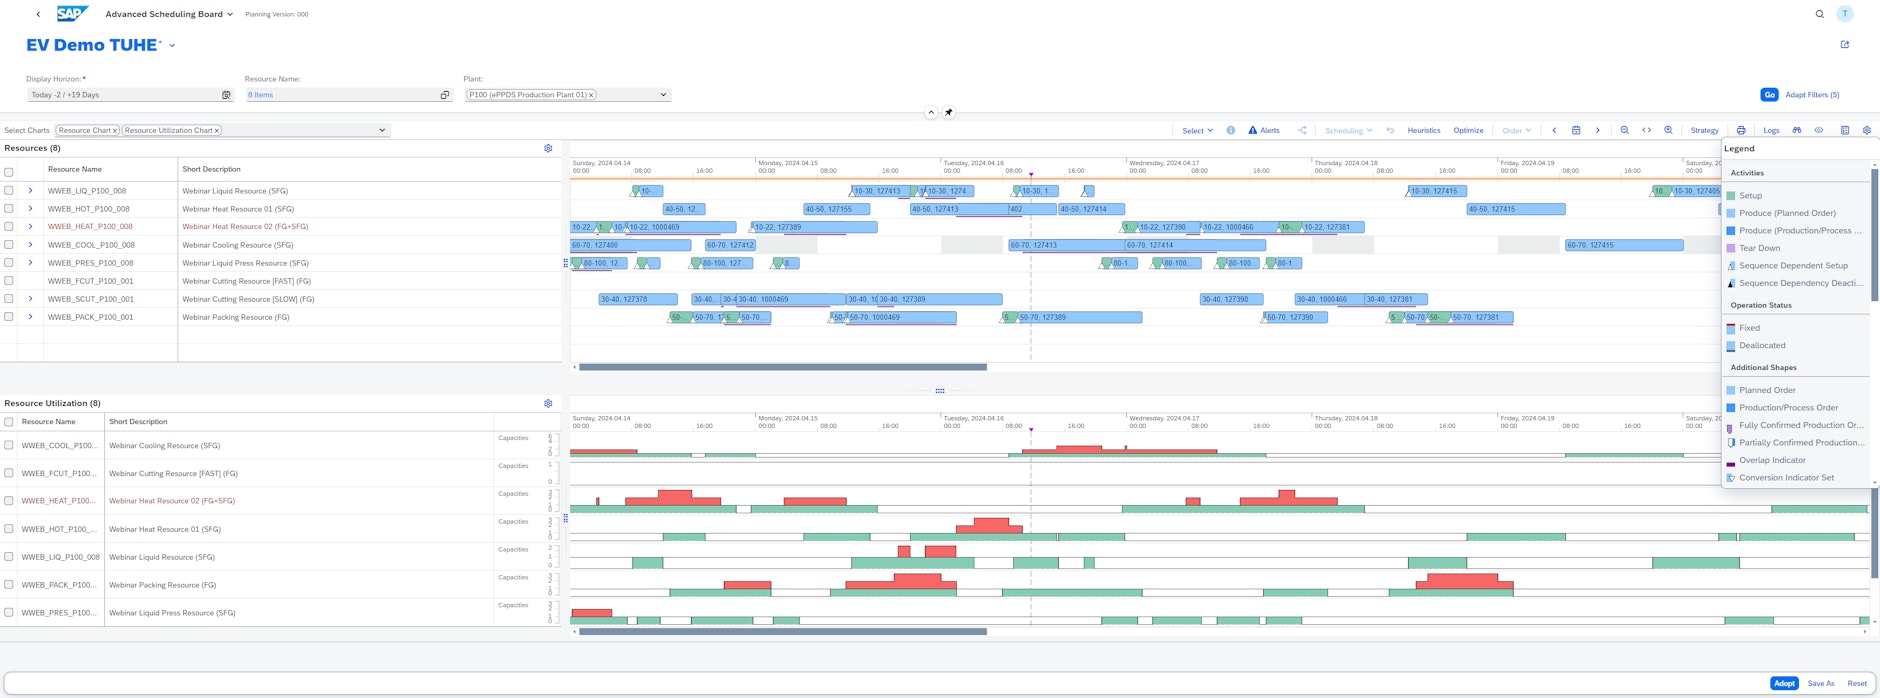Click the zoom out magnifier icon

tap(1624, 130)
